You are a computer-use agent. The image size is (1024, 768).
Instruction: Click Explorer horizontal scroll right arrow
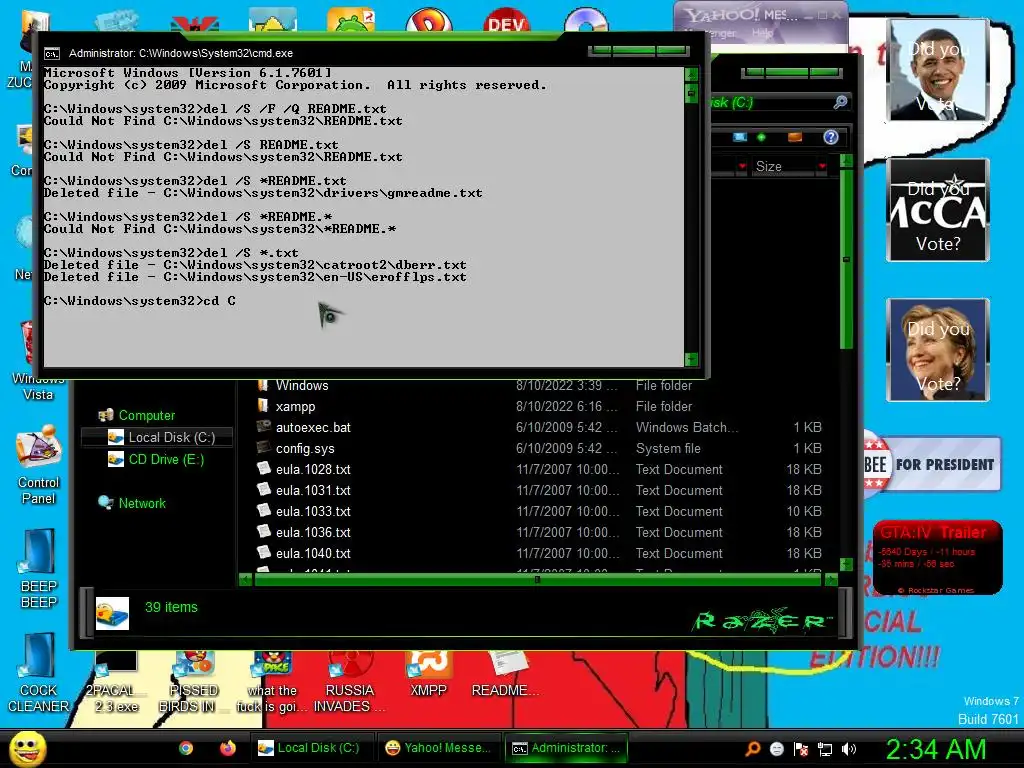(x=831, y=579)
